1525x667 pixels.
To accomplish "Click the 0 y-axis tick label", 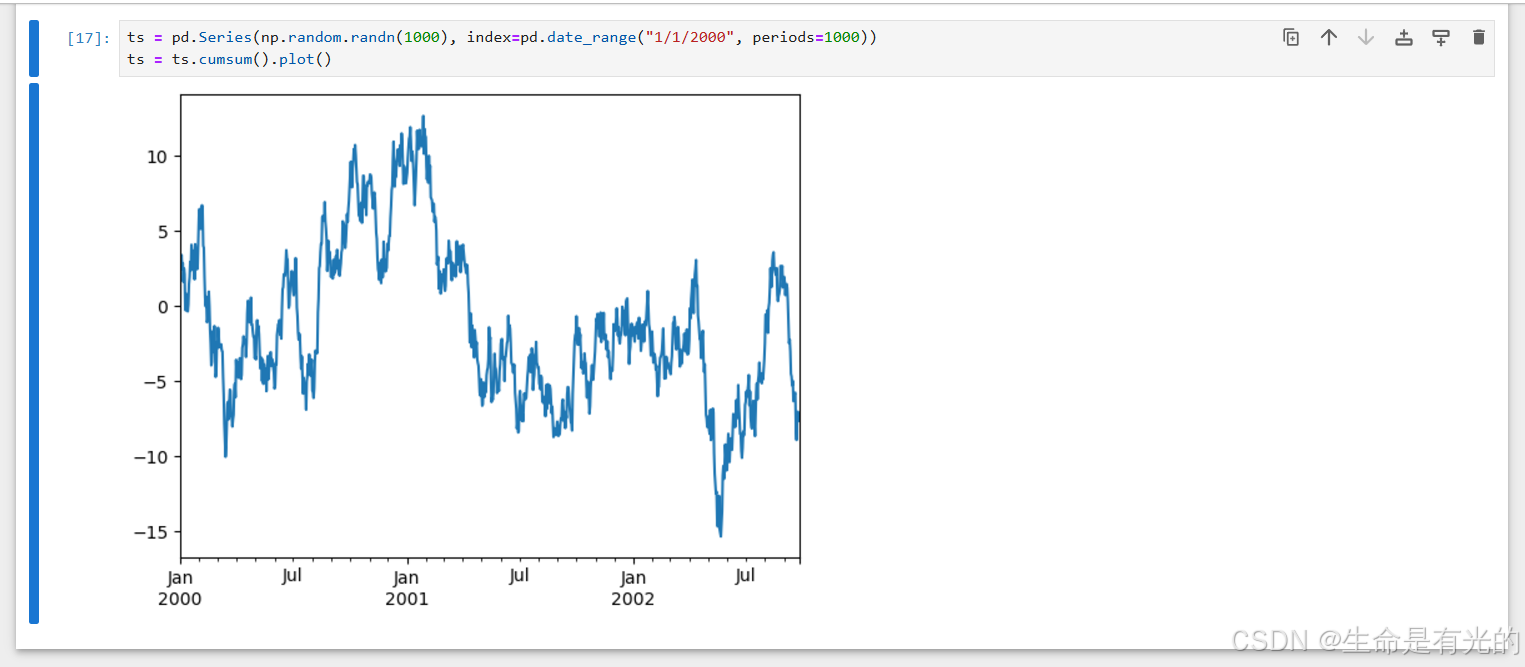I will 164,307.
